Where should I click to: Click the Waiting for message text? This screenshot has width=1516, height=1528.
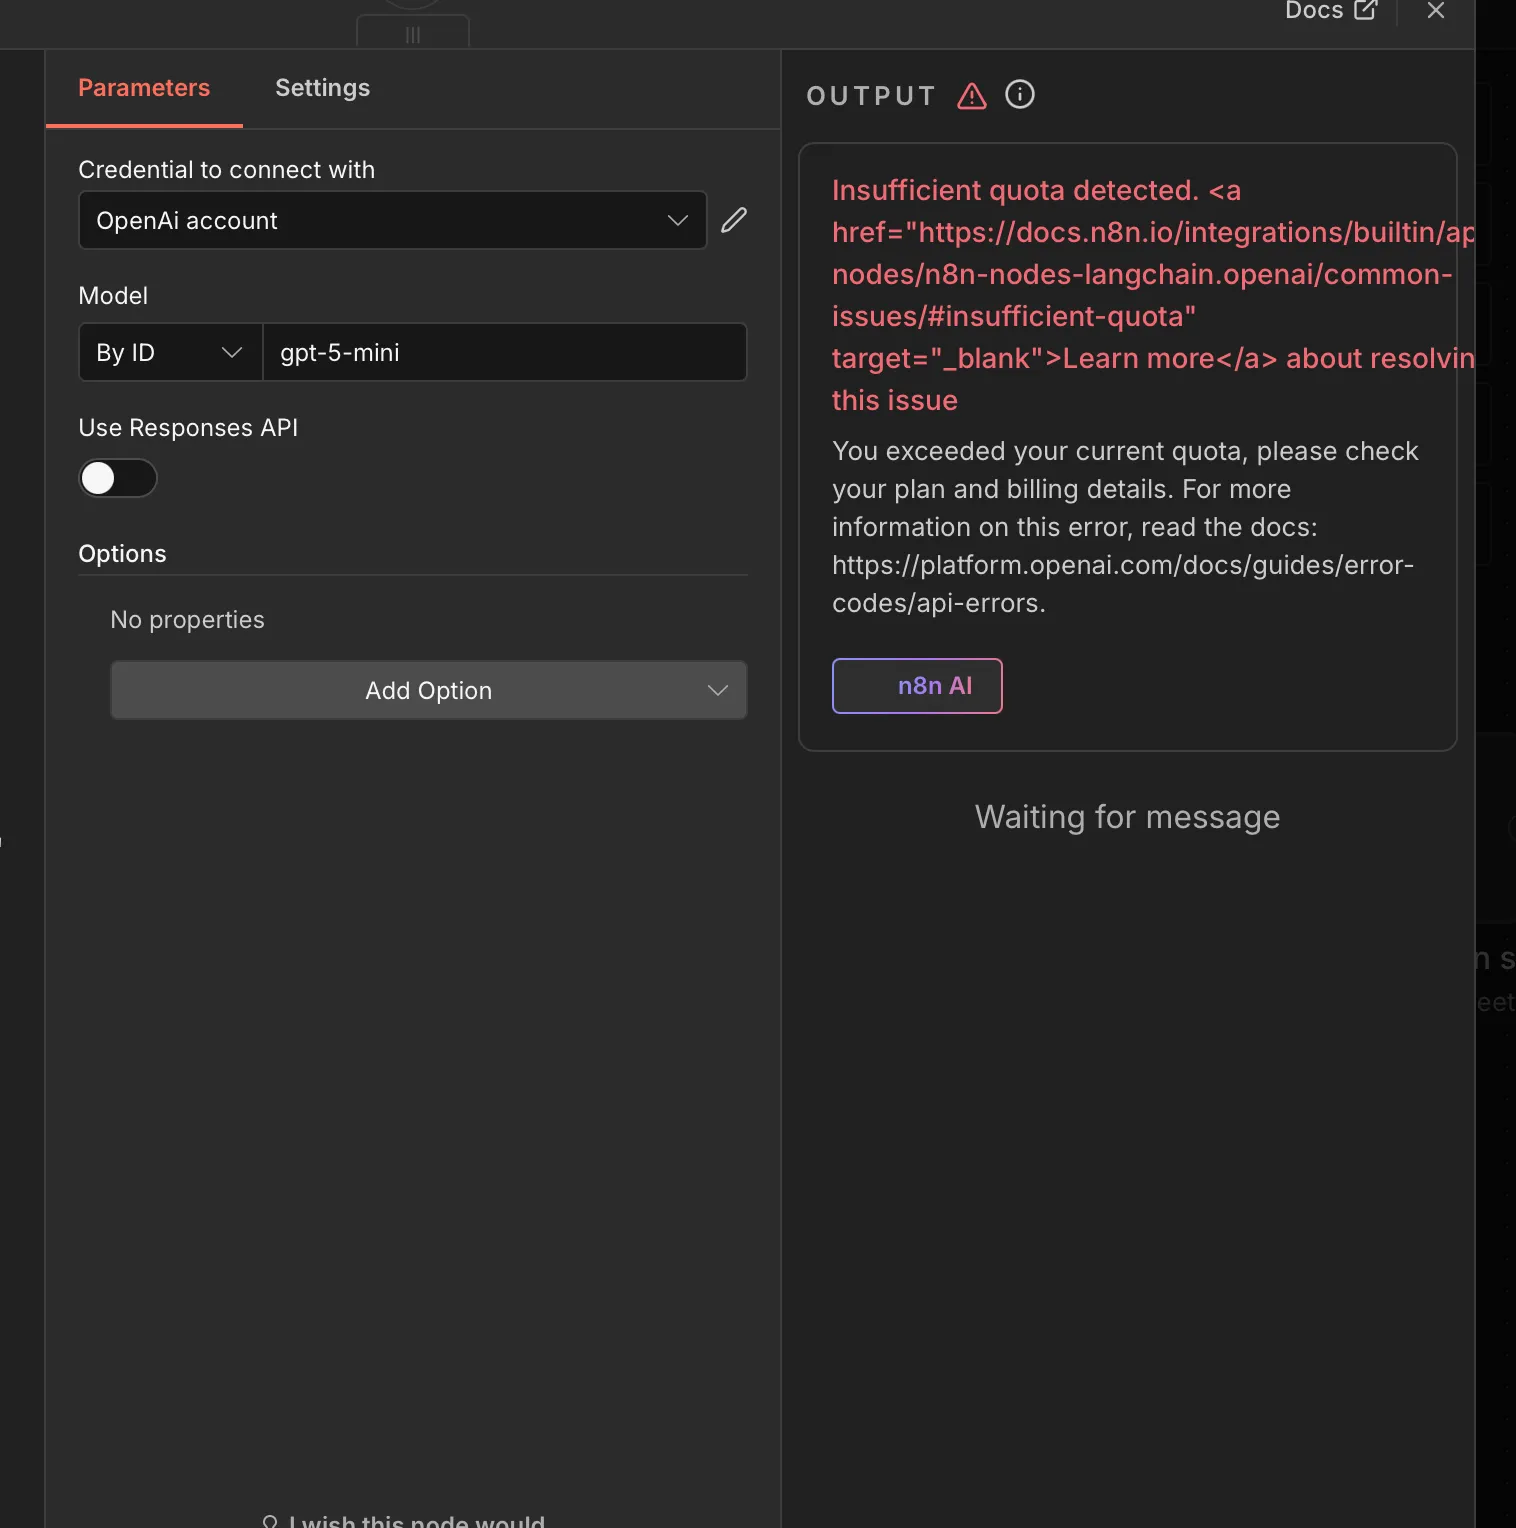coord(1127,817)
